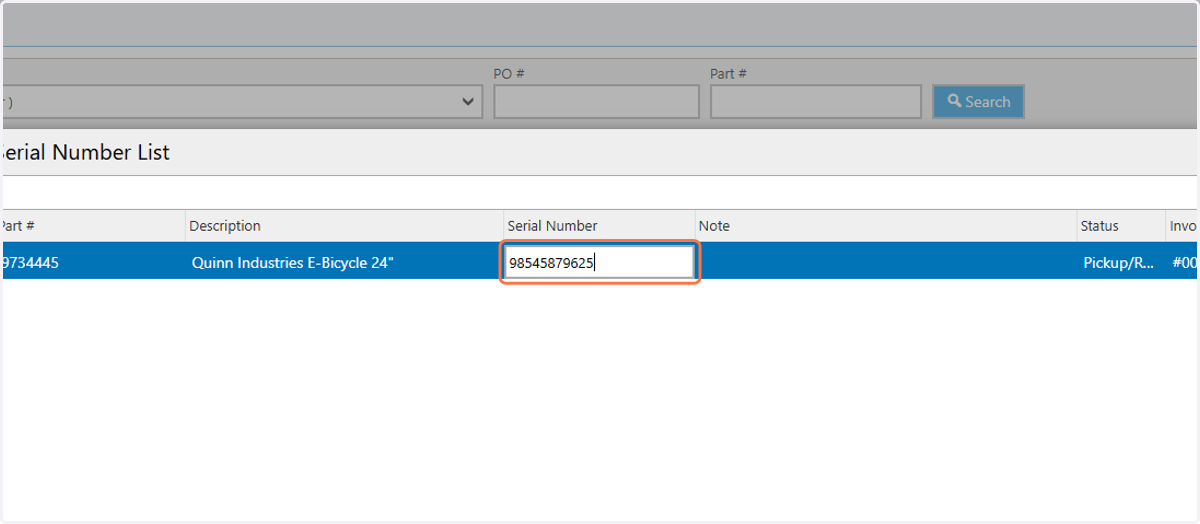Sort by the Description column header
The image size is (1200, 524).
pyautogui.click(x=344, y=226)
